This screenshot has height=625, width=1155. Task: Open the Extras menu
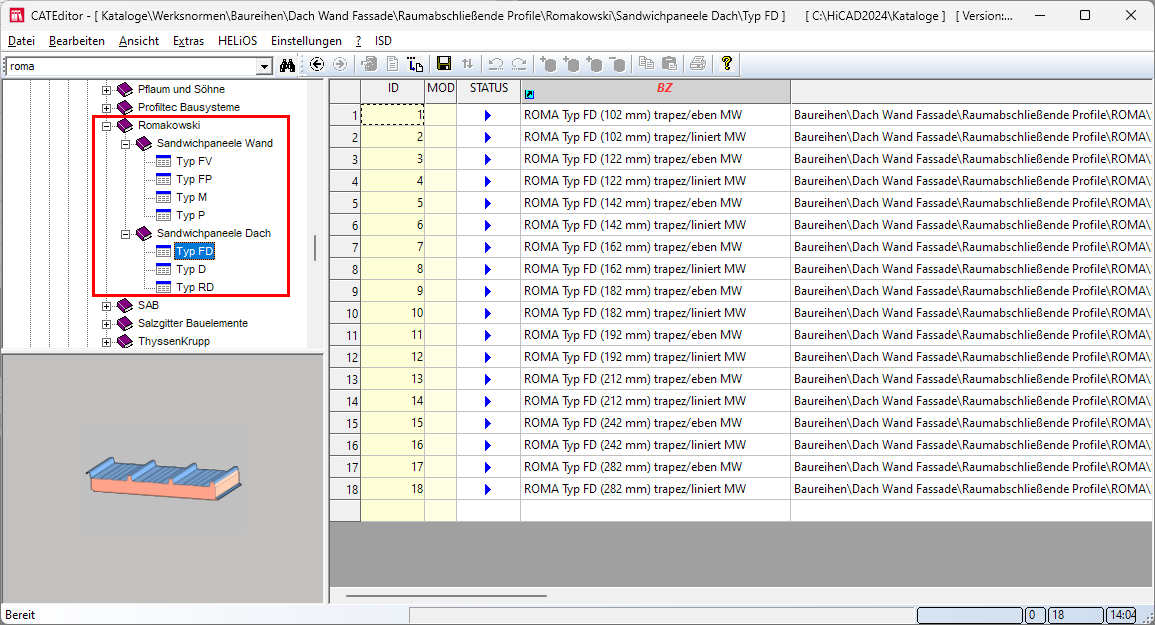(x=189, y=41)
